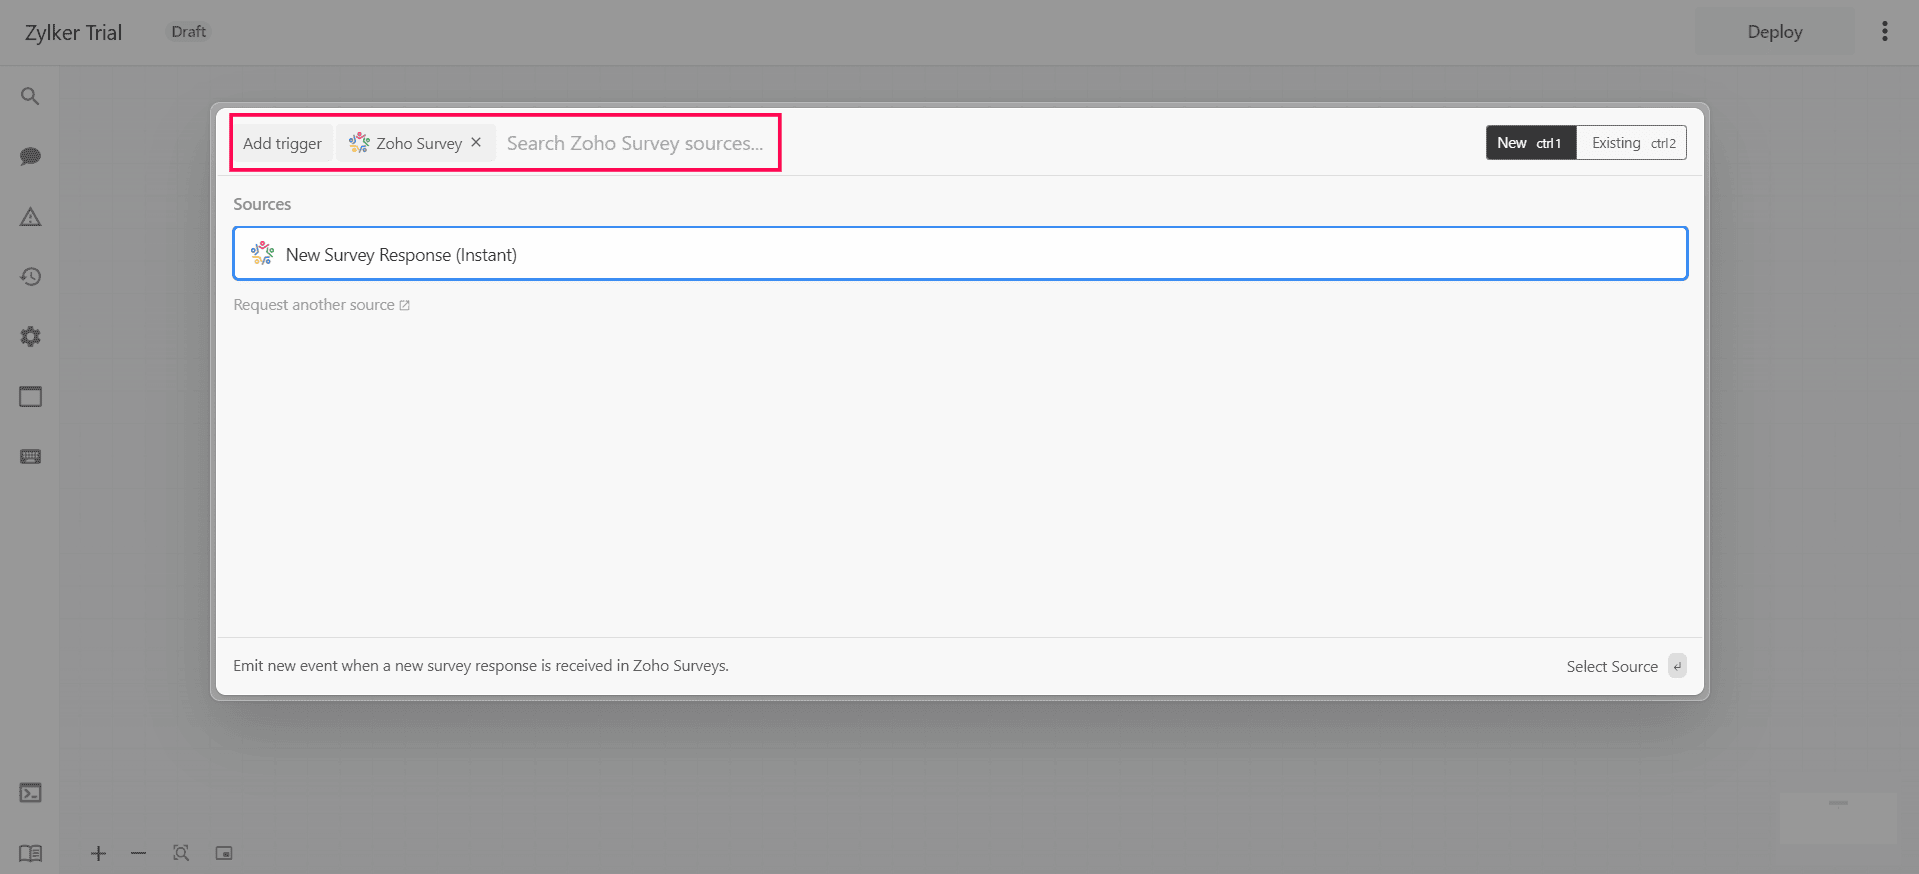Open the Request another source link
Screen dimensions: 1919x874
click(x=321, y=305)
